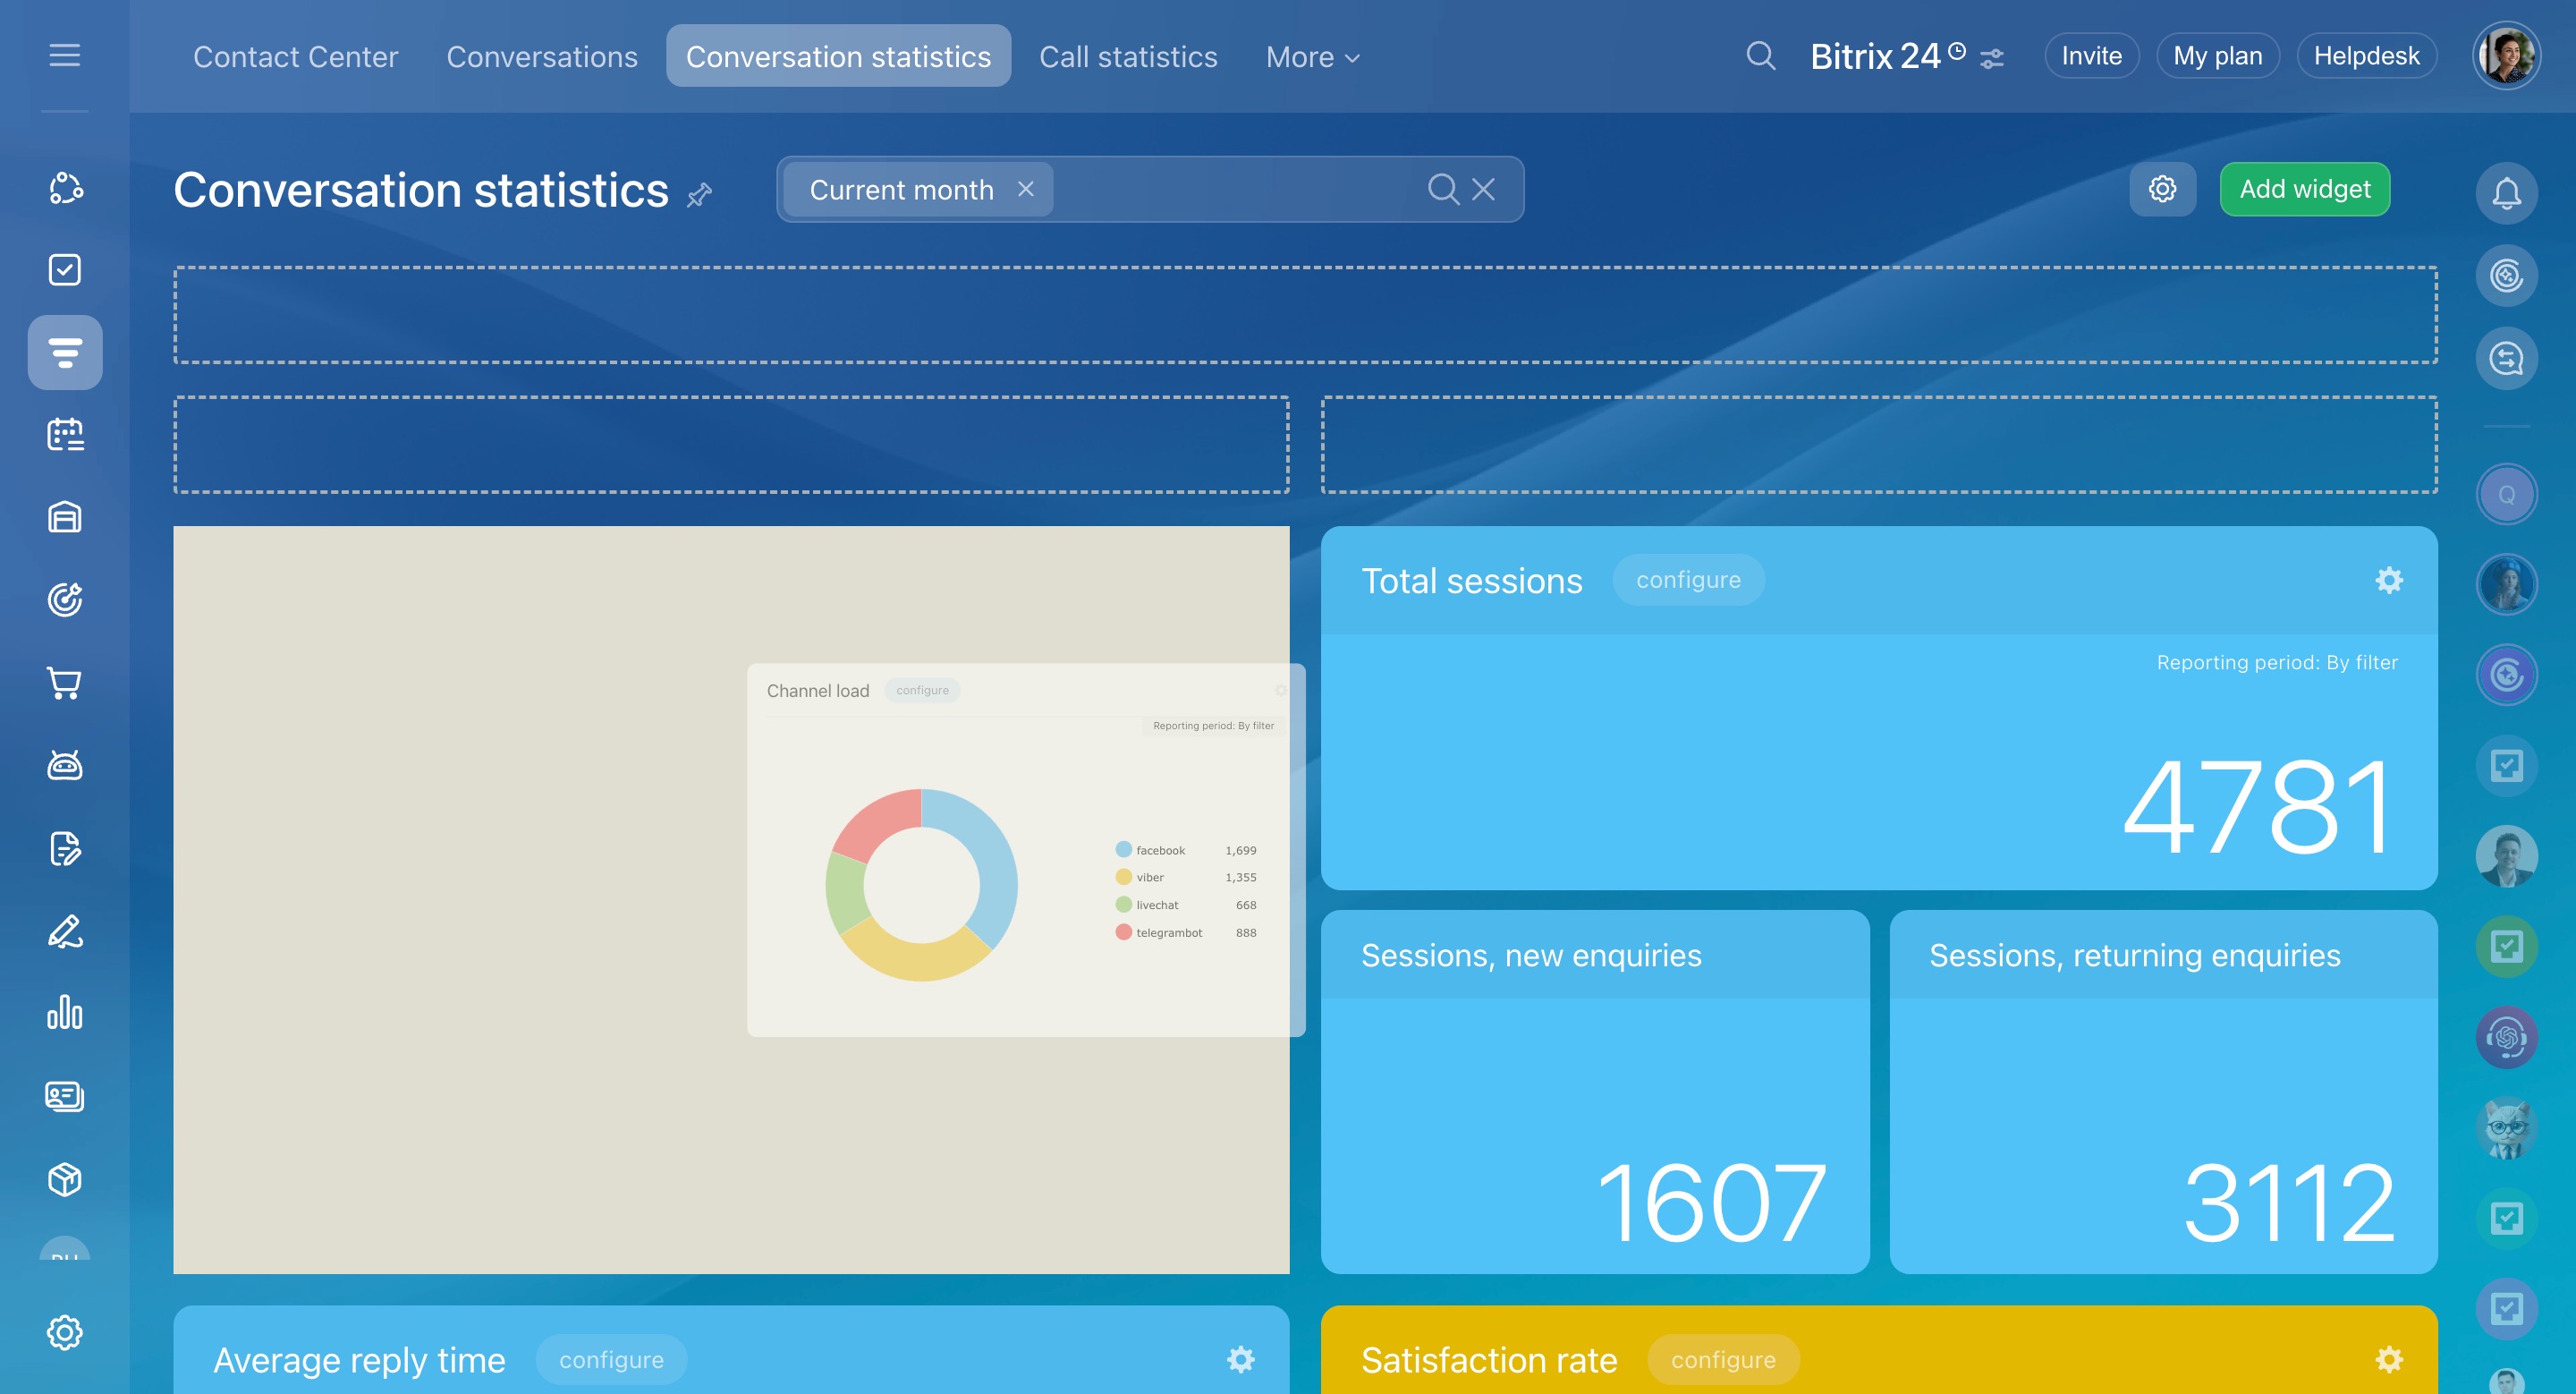
Task: Open the shopping cart sidebar icon
Action: coord(64,683)
